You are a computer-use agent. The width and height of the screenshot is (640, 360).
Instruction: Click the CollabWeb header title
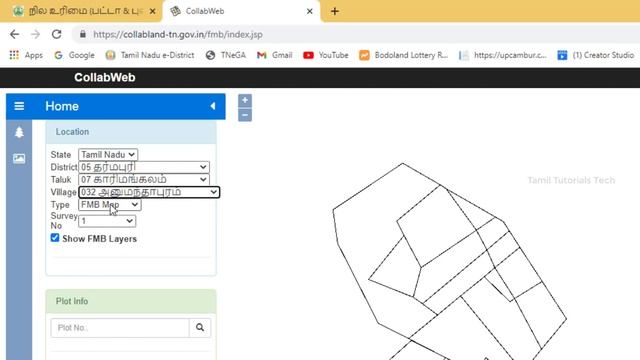105,78
